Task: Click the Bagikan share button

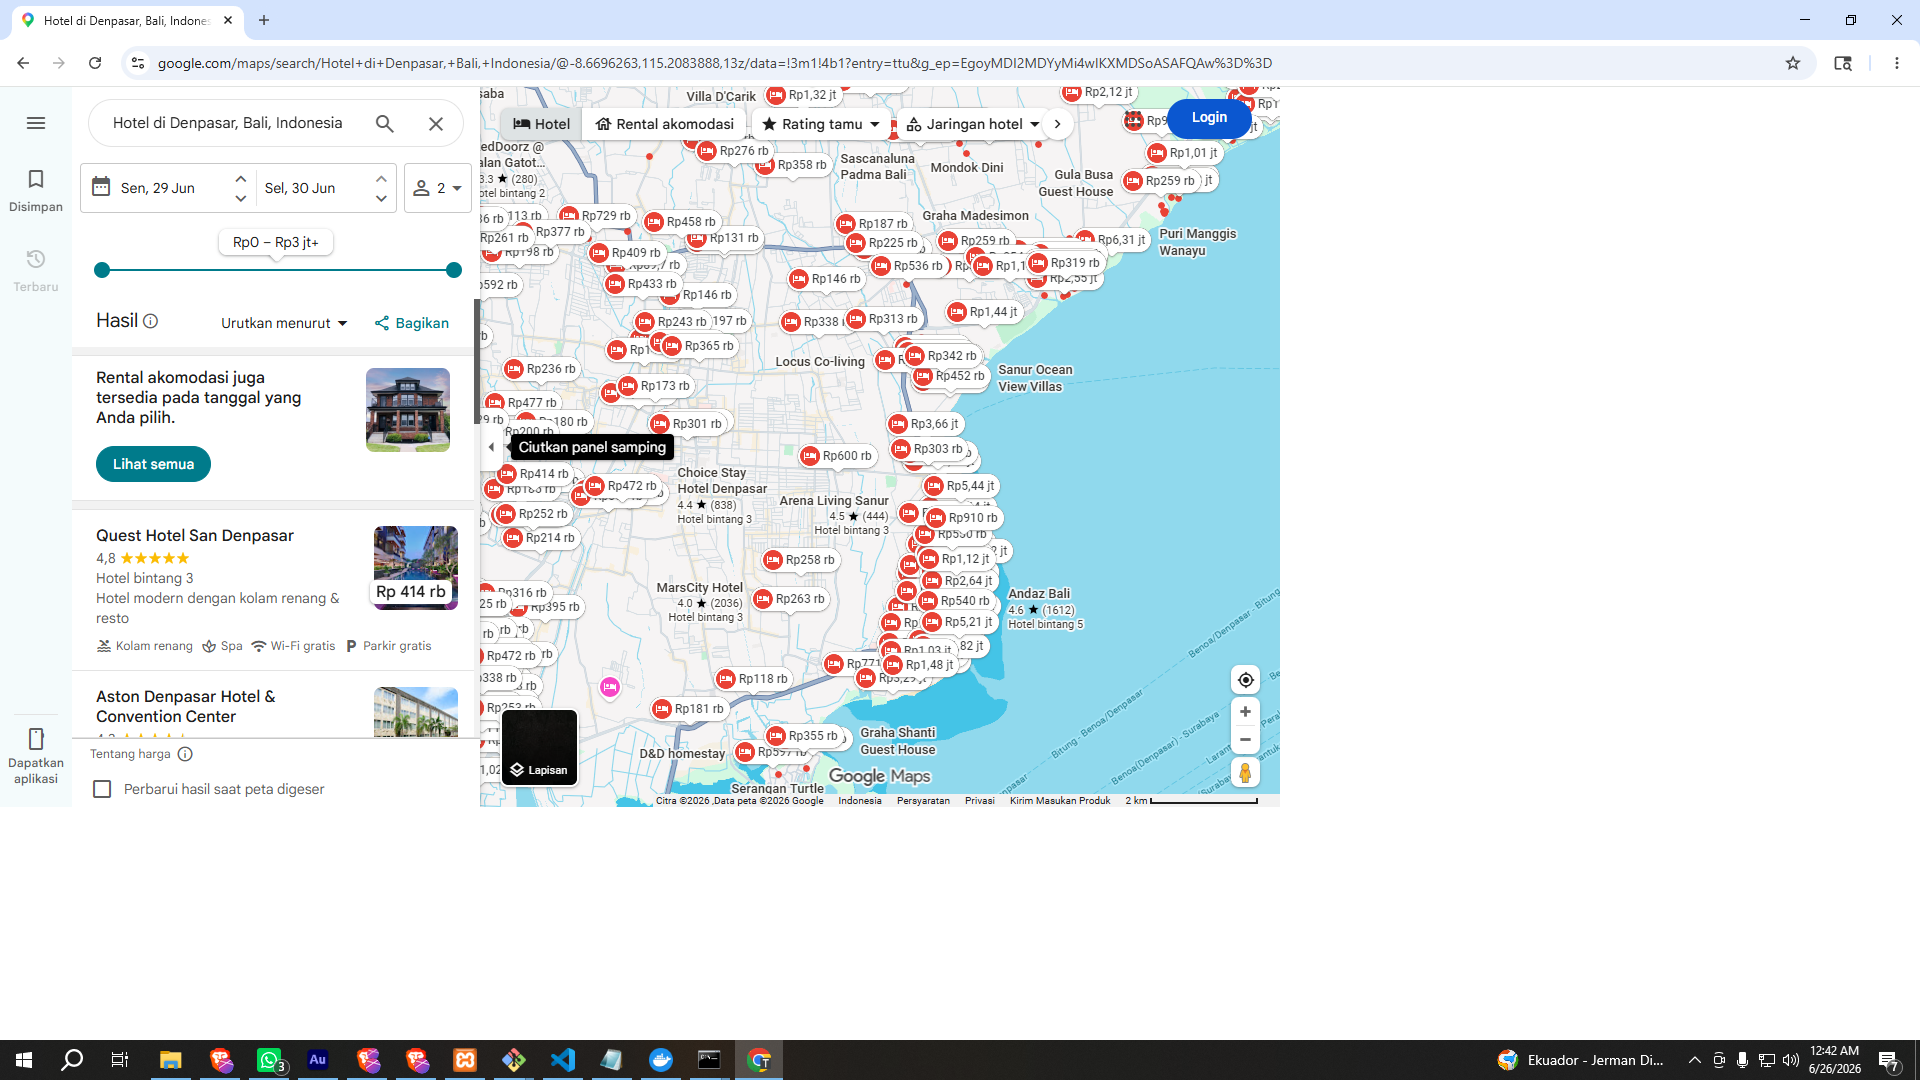Action: pyautogui.click(x=412, y=323)
